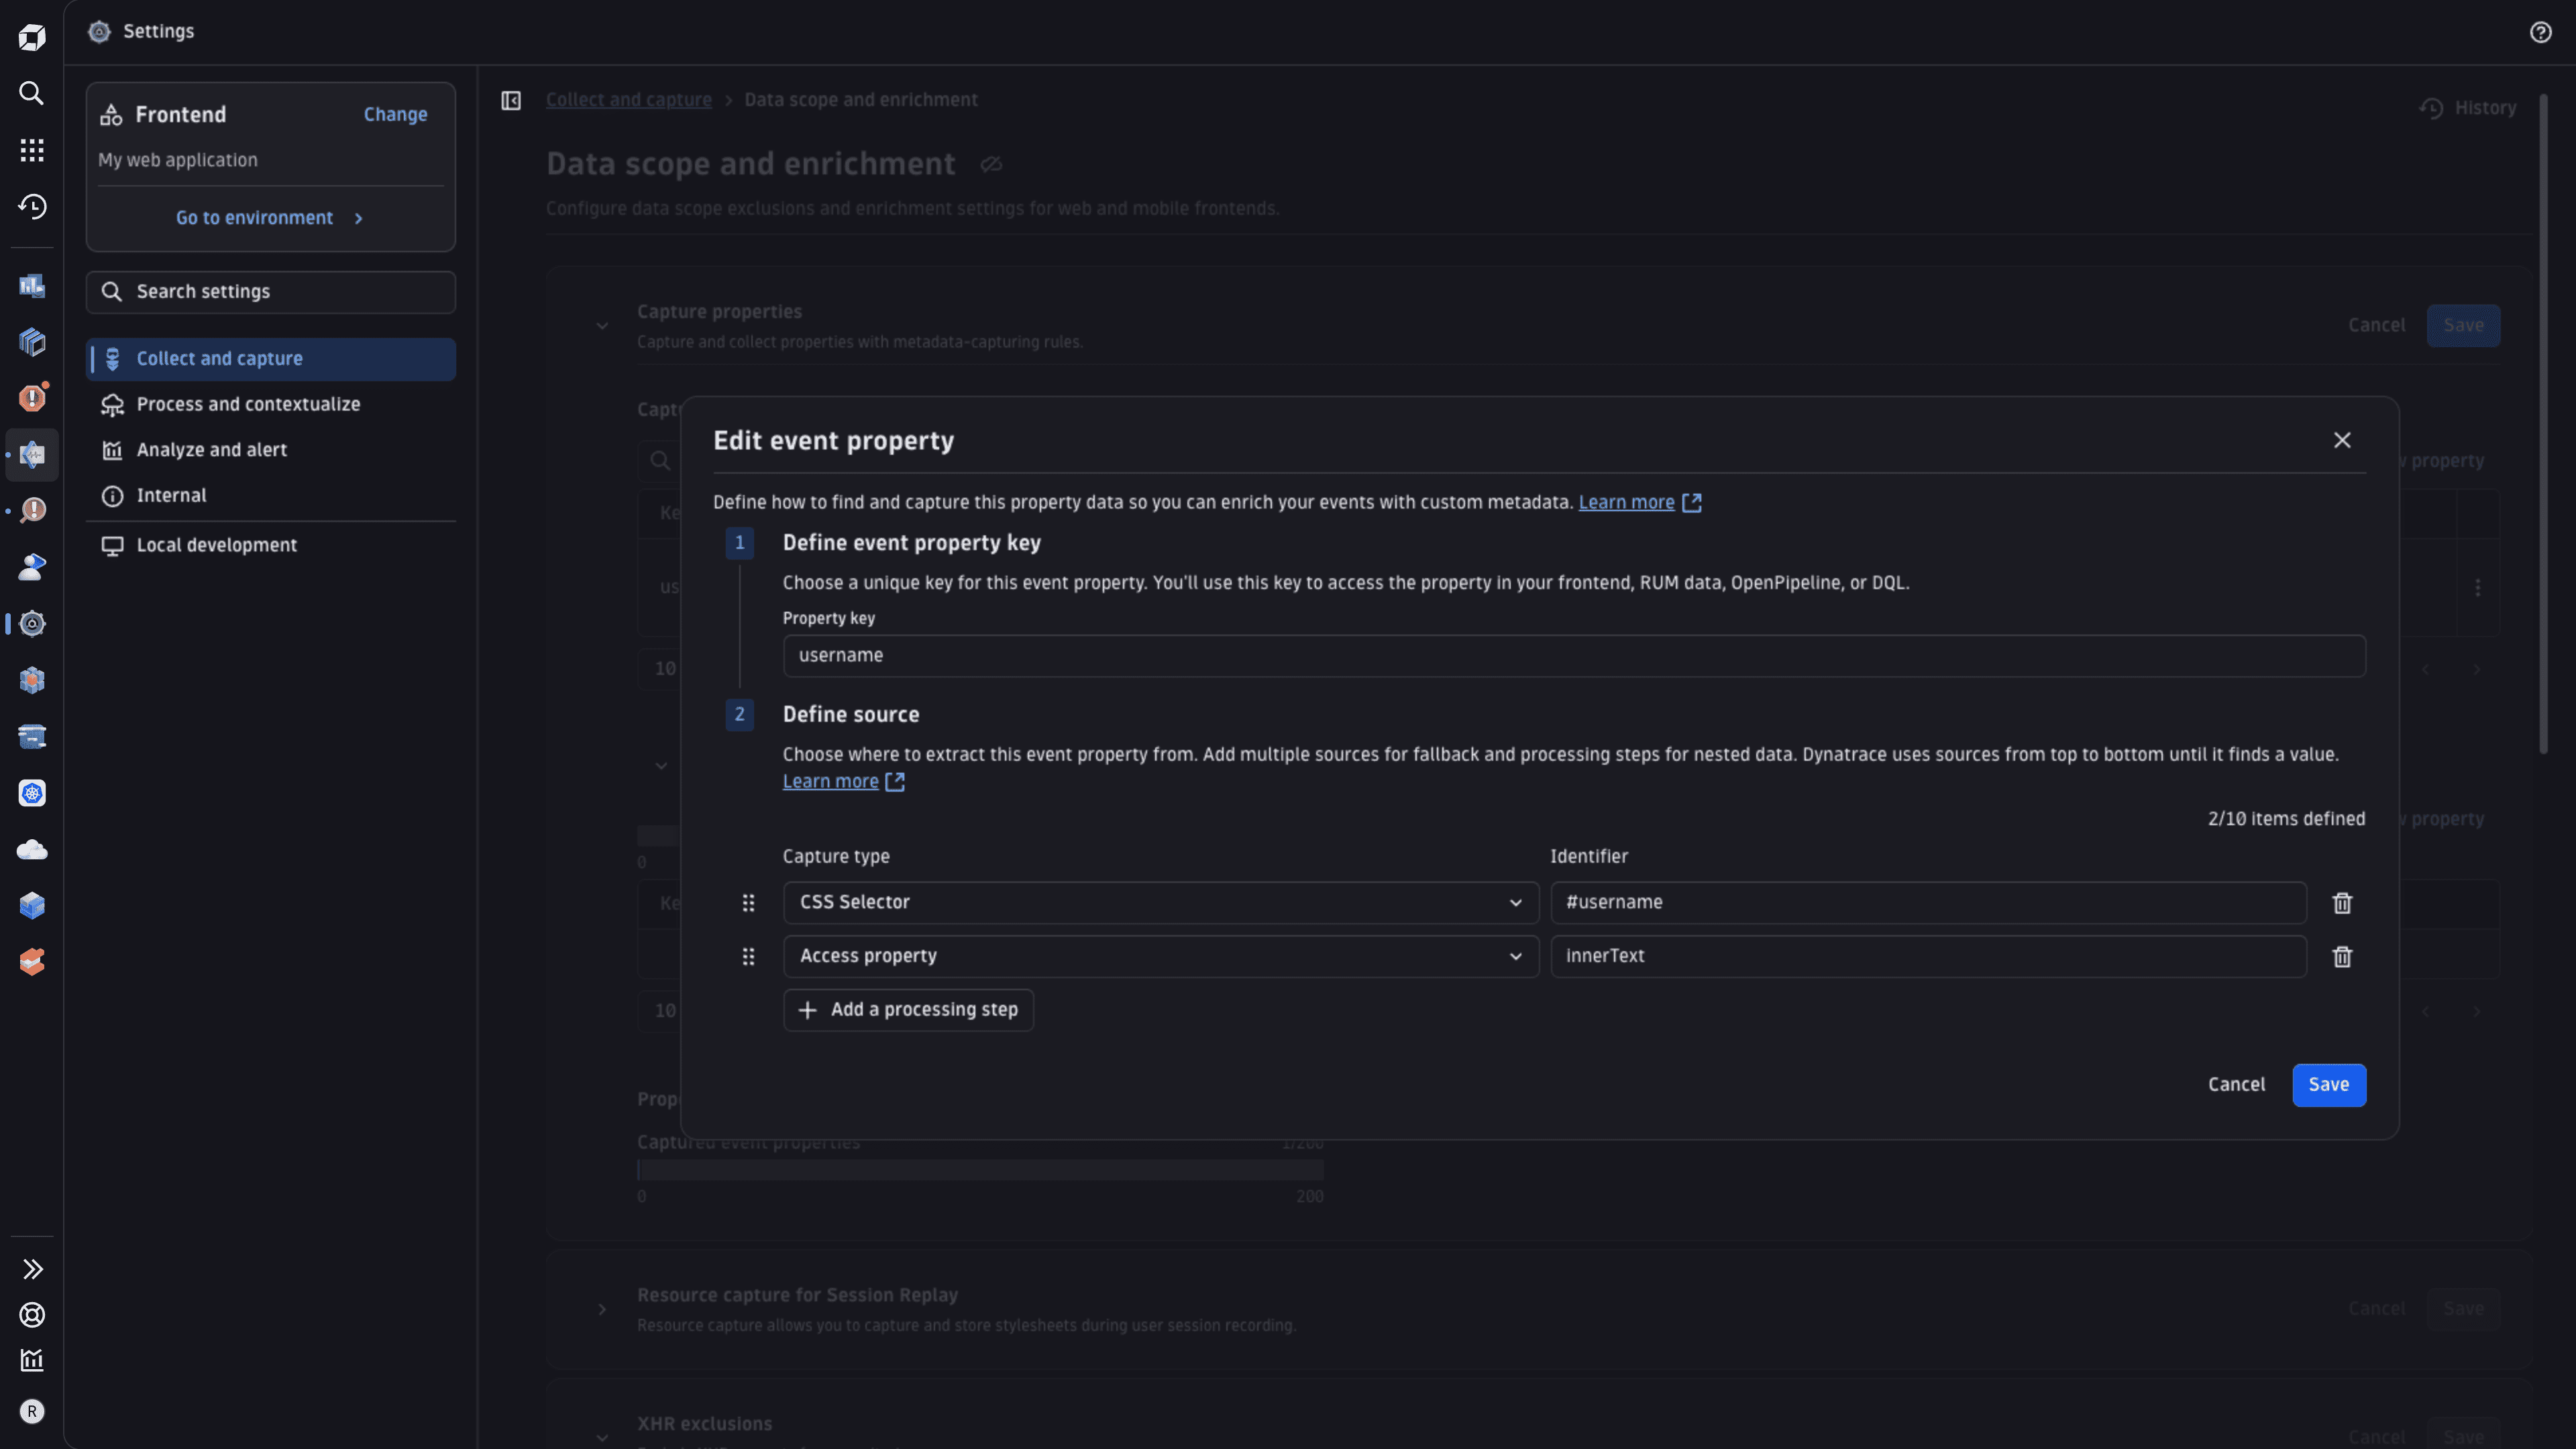The image size is (2576, 1449).
Task: Open the CSS Selector capture type dropdown
Action: click(x=1161, y=903)
